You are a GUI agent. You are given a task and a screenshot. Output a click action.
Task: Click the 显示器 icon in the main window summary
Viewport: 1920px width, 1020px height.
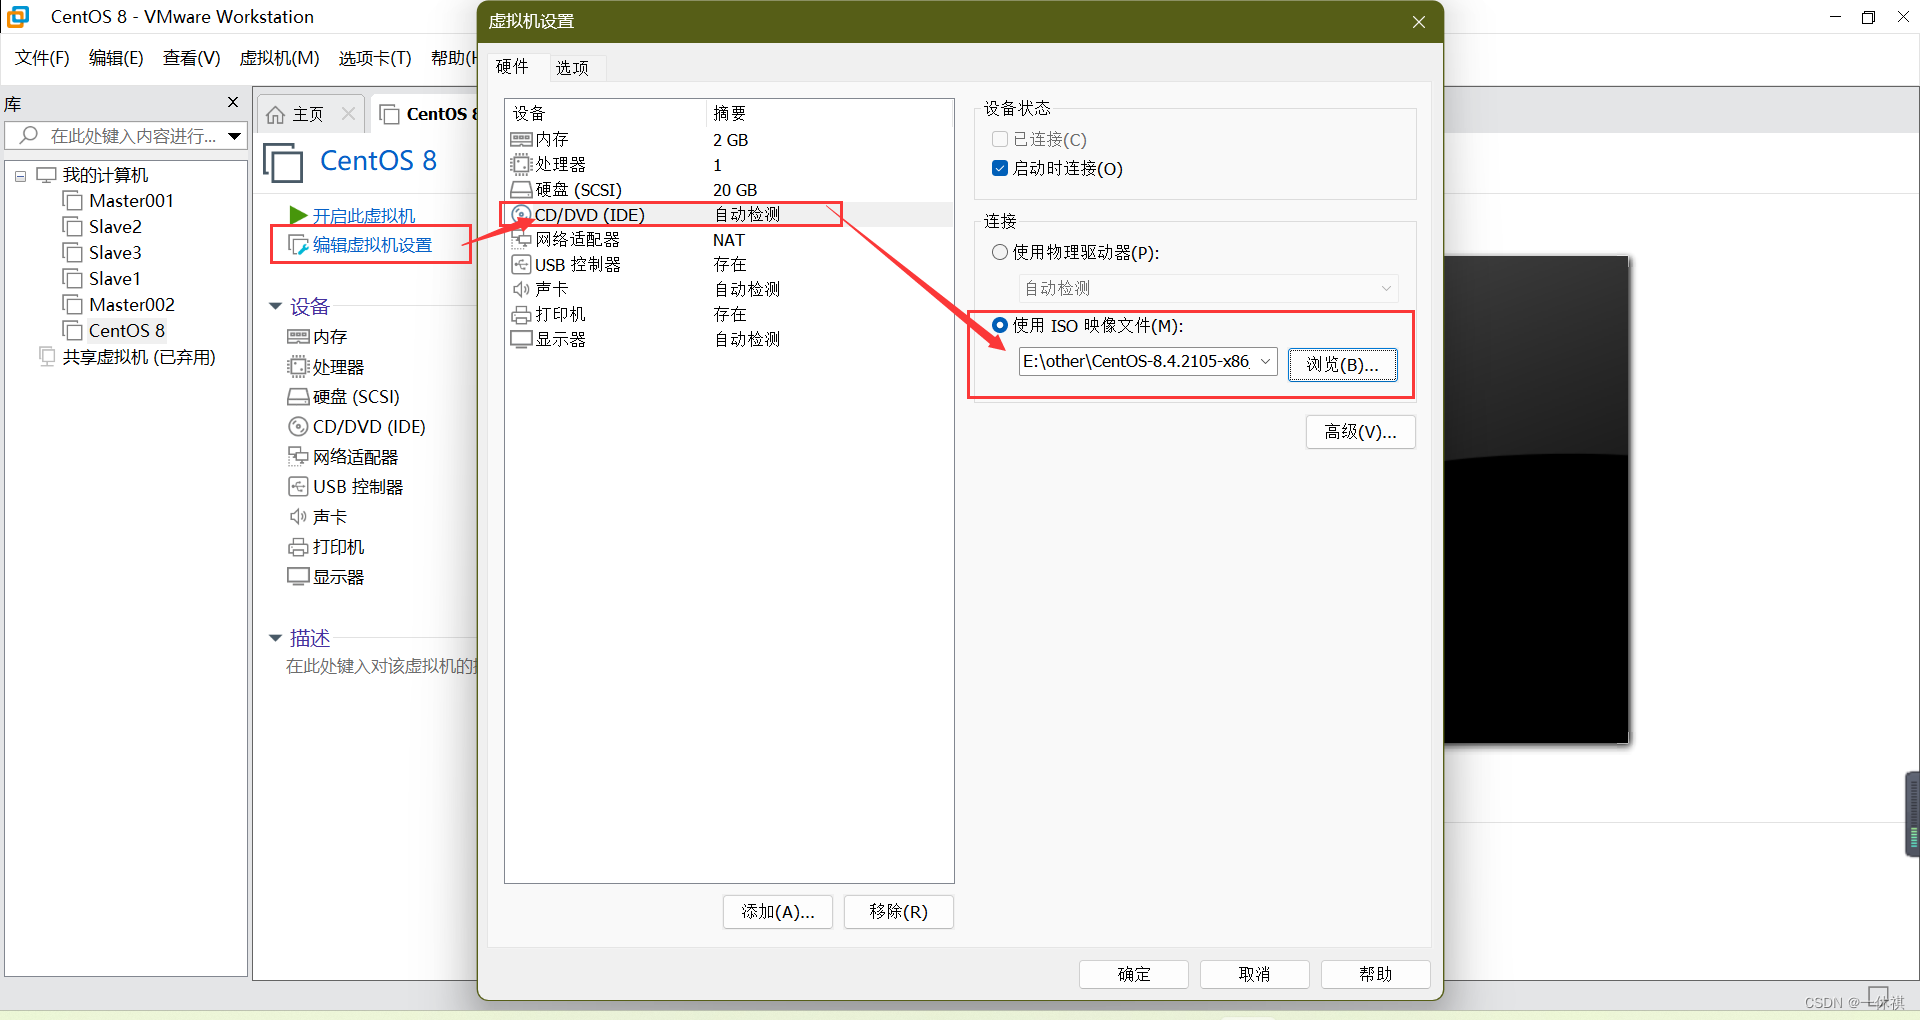click(x=298, y=576)
